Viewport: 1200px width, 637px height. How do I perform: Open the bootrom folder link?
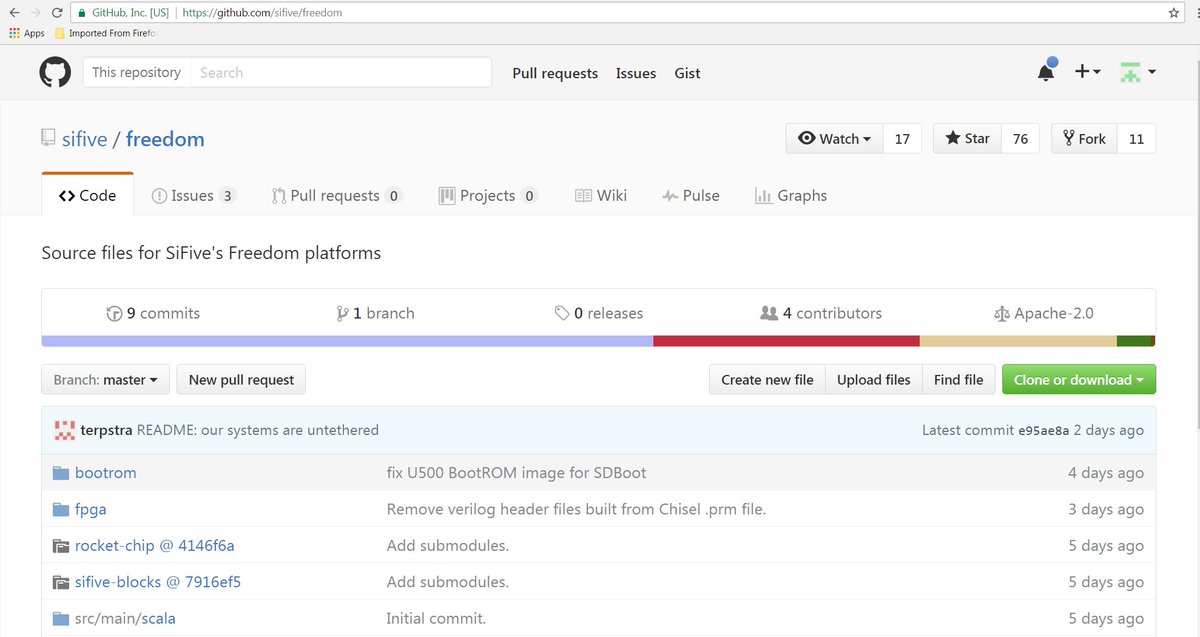coord(106,473)
